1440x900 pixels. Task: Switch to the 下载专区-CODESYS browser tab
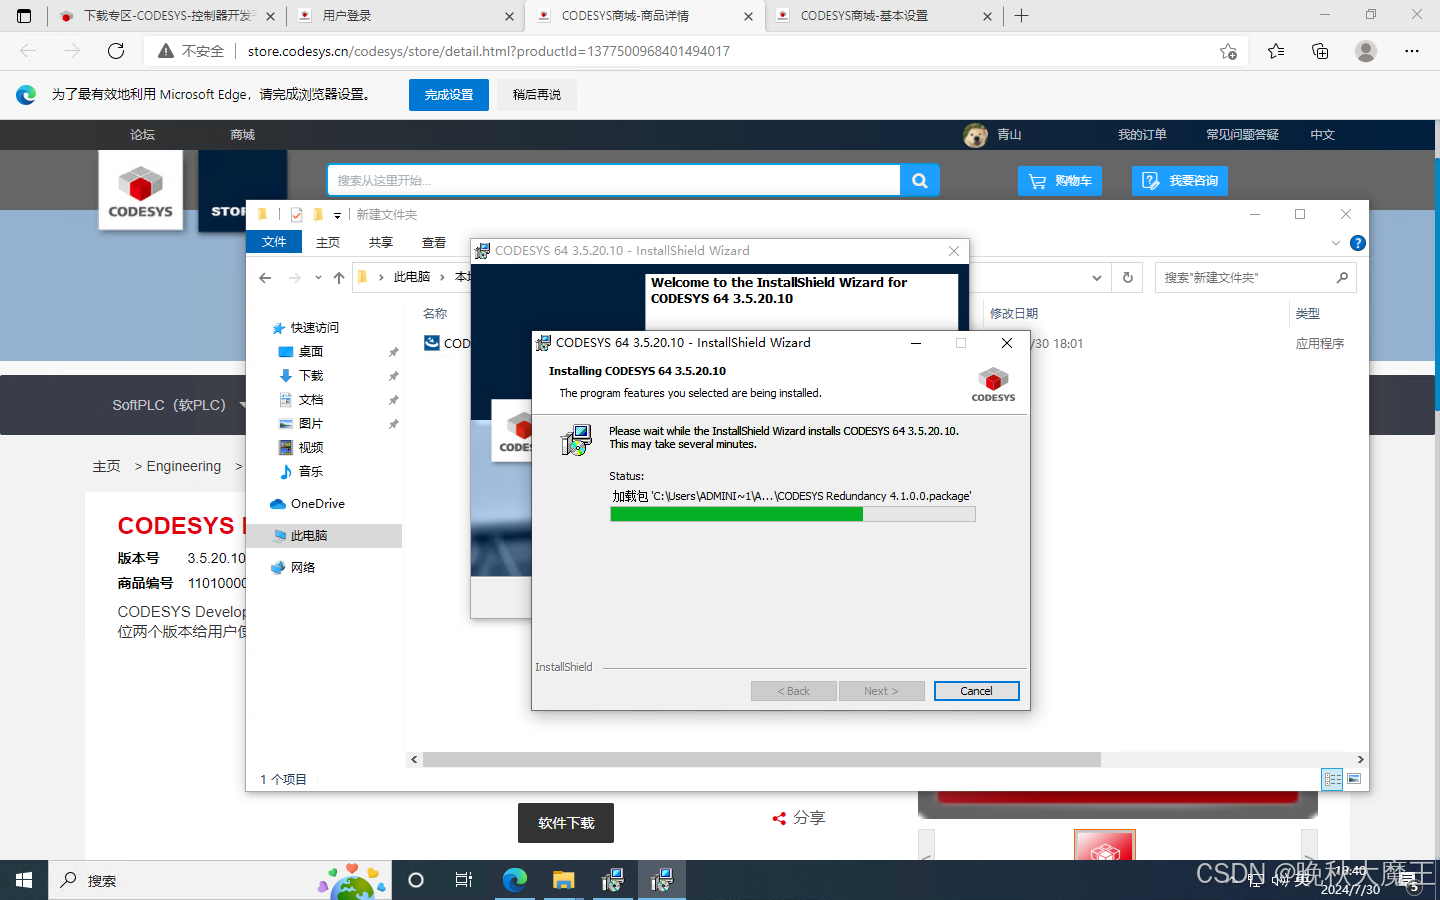point(166,16)
